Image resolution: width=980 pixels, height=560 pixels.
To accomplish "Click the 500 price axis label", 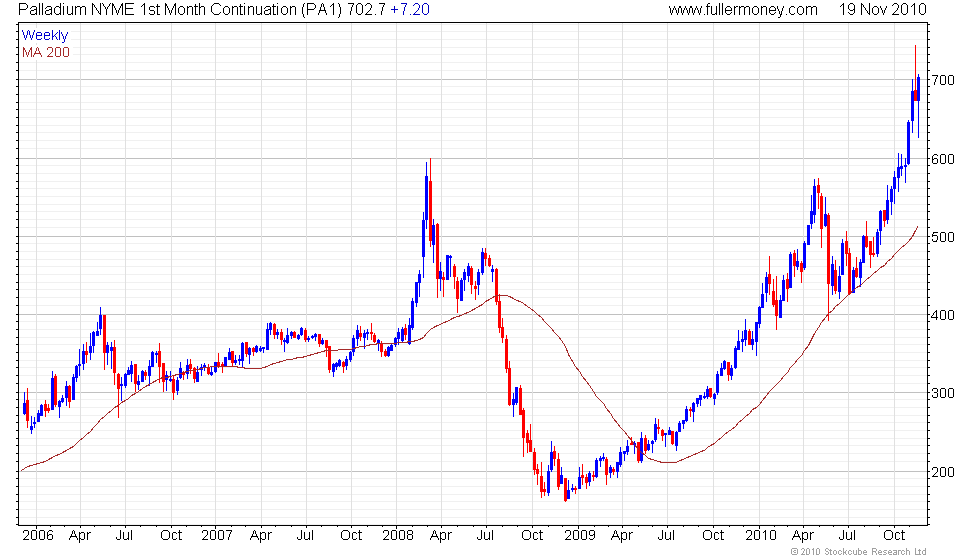I will (943, 237).
